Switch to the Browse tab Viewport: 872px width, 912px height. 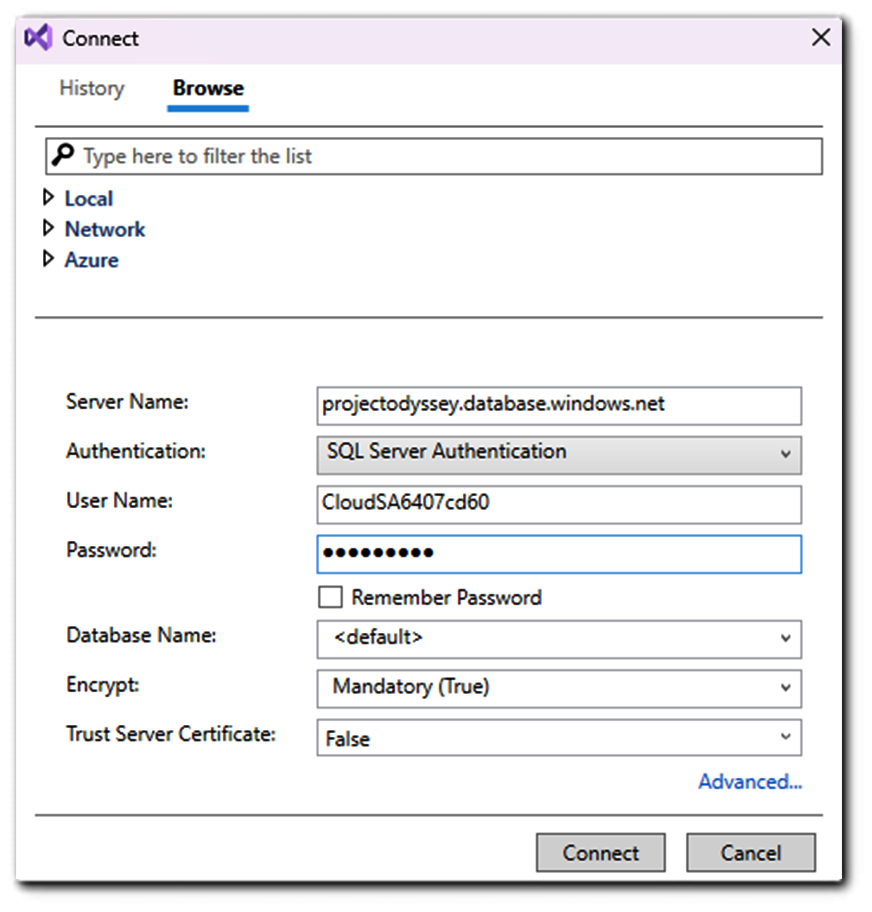pos(208,88)
